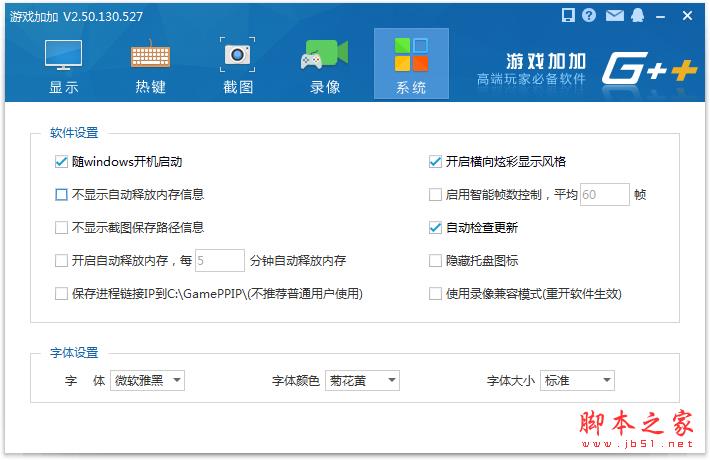Click 分钟自动释放内存 label text

click(298, 261)
